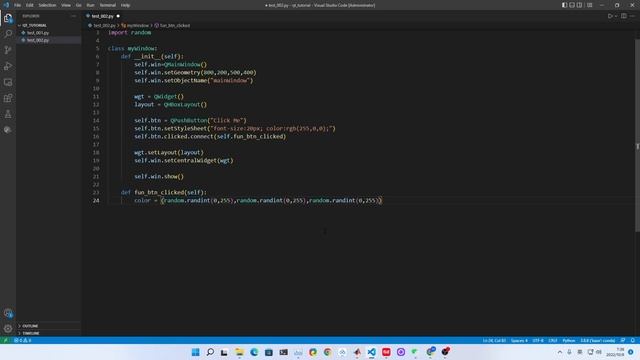Place cursor on the self.win.show() line

point(159,176)
